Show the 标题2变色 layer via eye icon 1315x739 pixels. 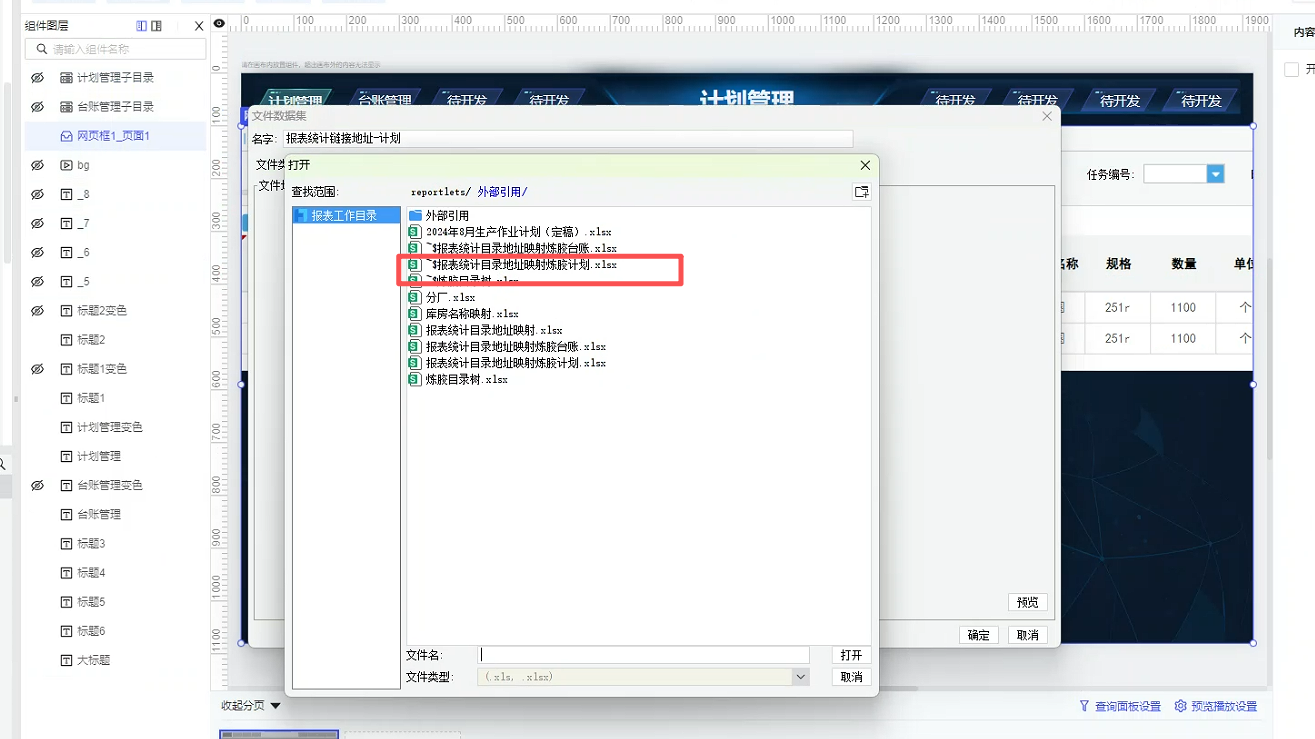click(37, 311)
